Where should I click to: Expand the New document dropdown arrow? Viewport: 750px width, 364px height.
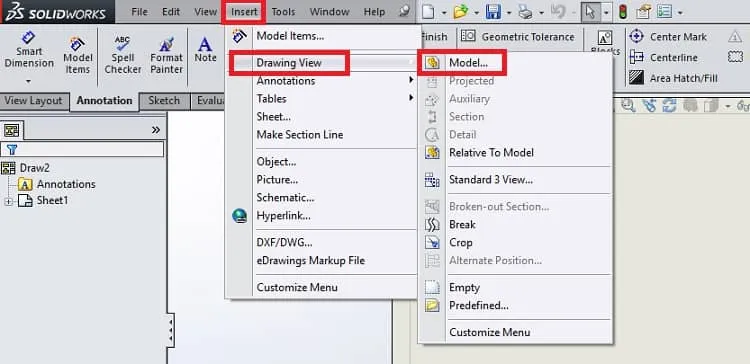tap(444, 12)
